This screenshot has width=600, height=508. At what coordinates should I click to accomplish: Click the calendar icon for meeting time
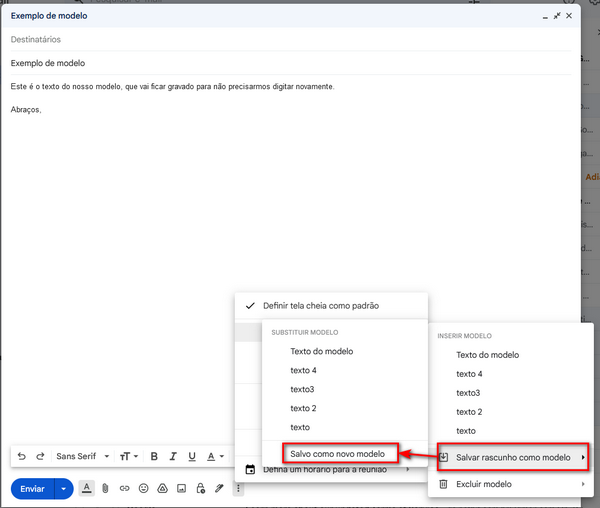point(250,469)
